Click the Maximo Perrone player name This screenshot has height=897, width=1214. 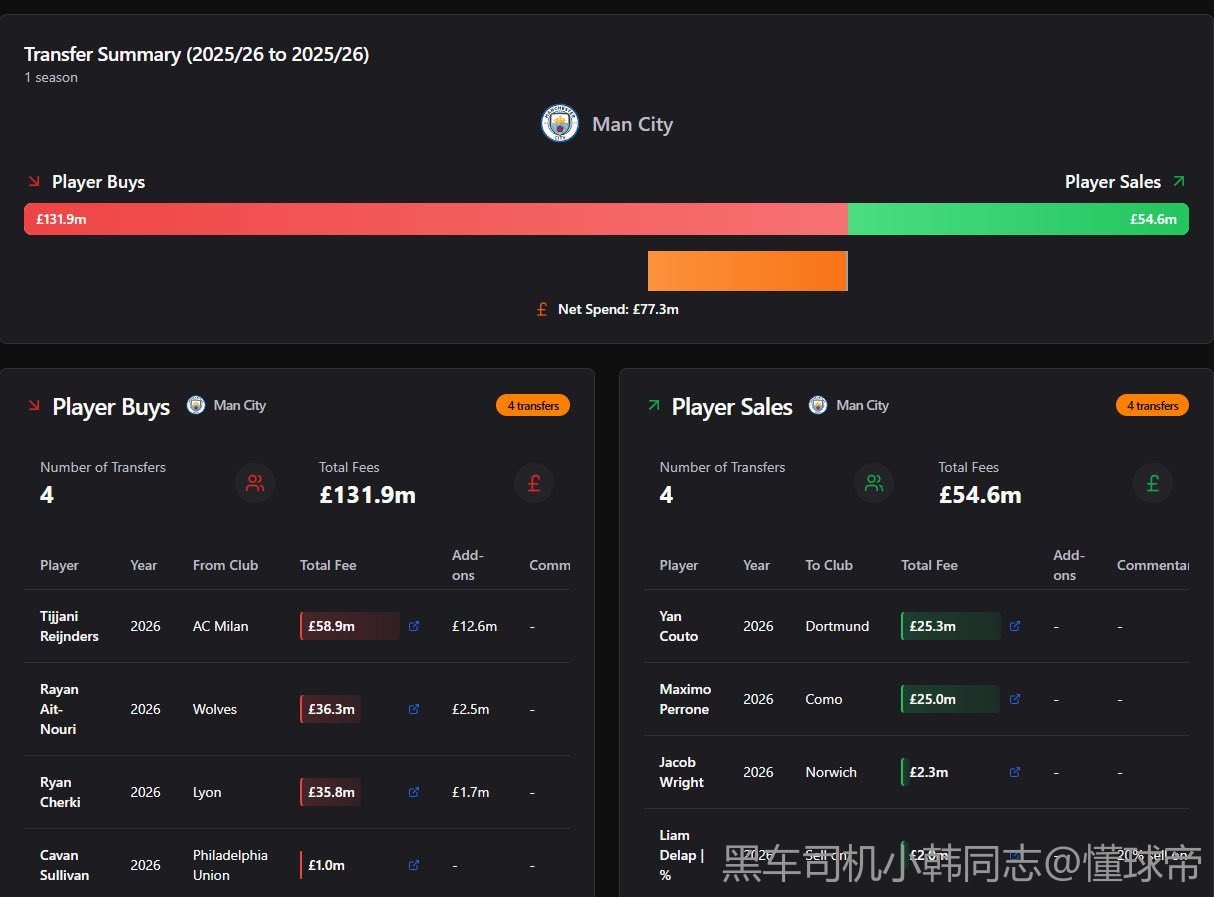[x=685, y=699]
